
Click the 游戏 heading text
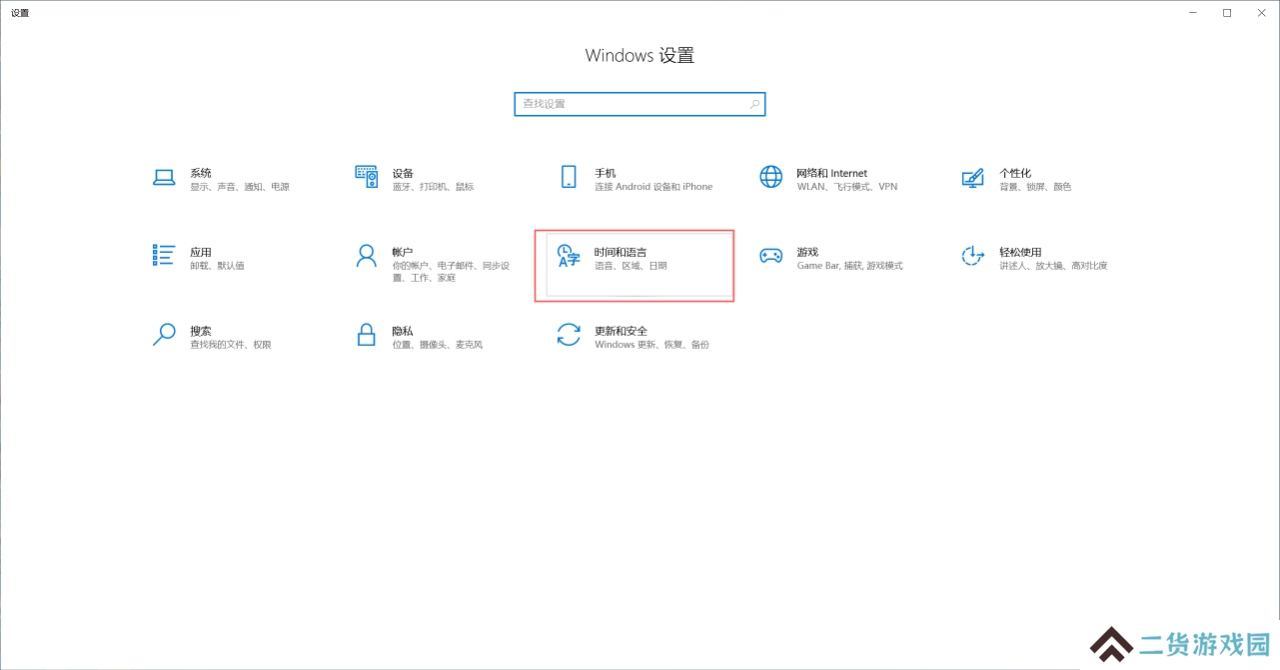click(807, 252)
